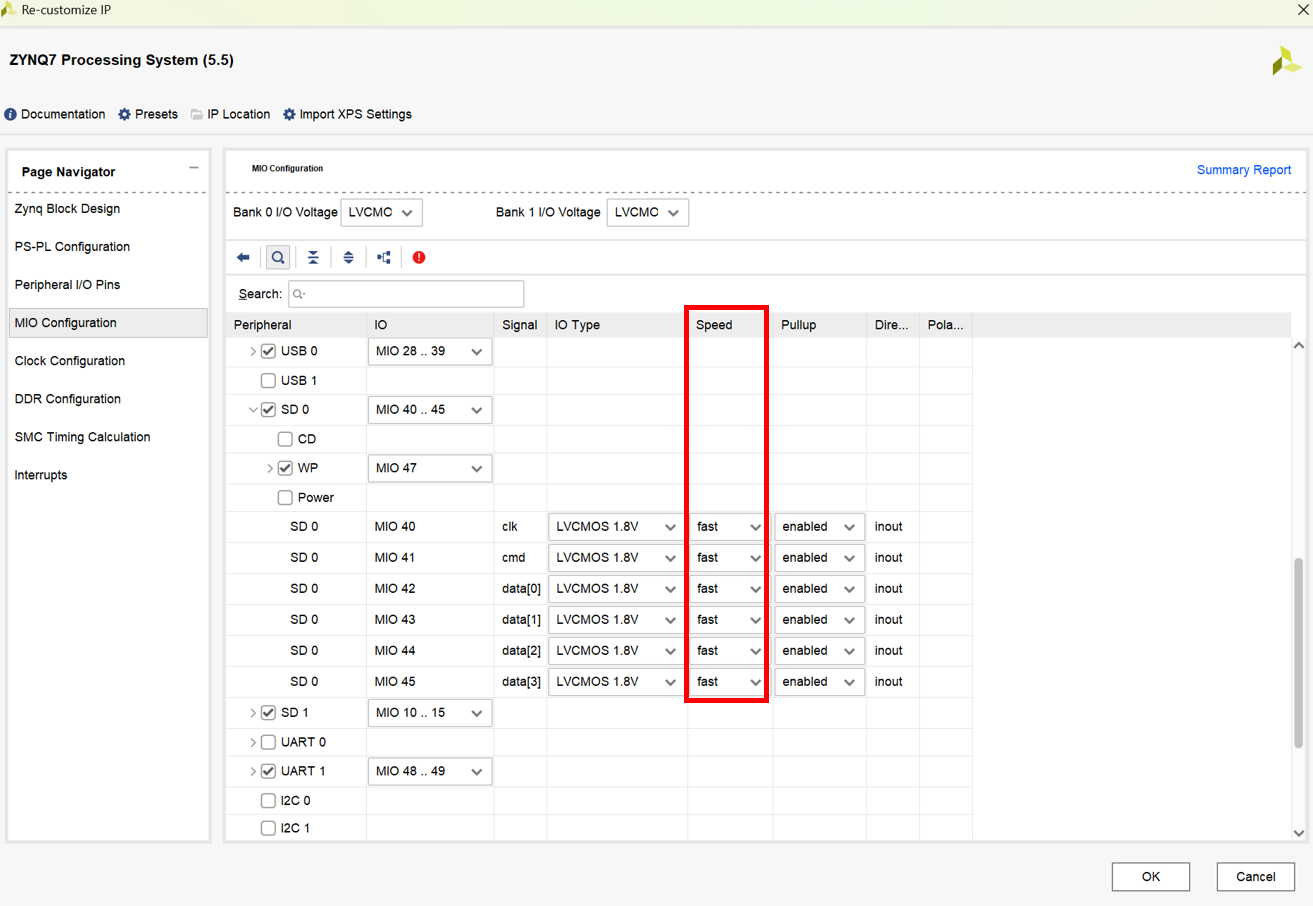Click the scroll-down arrow of the MIO table
The width and height of the screenshot is (1313, 906).
pos(1299,832)
